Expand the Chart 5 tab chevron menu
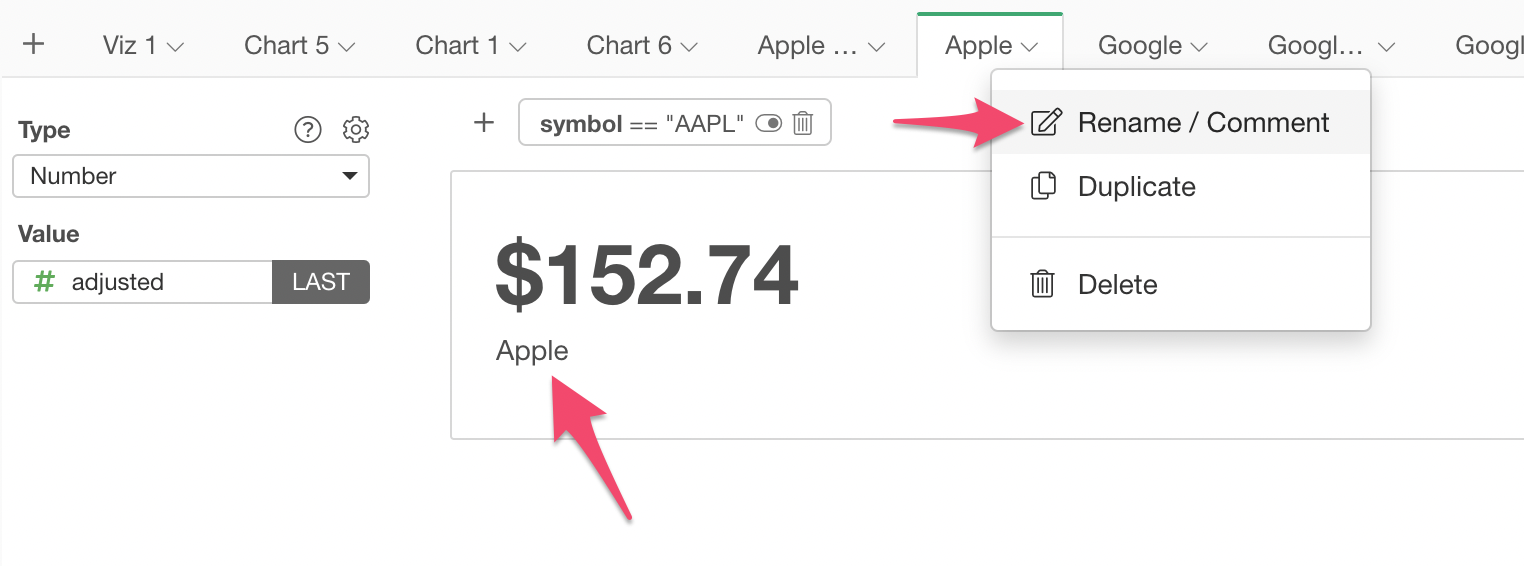Image resolution: width=1524 pixels, height=566 pixels. [347, 47]
